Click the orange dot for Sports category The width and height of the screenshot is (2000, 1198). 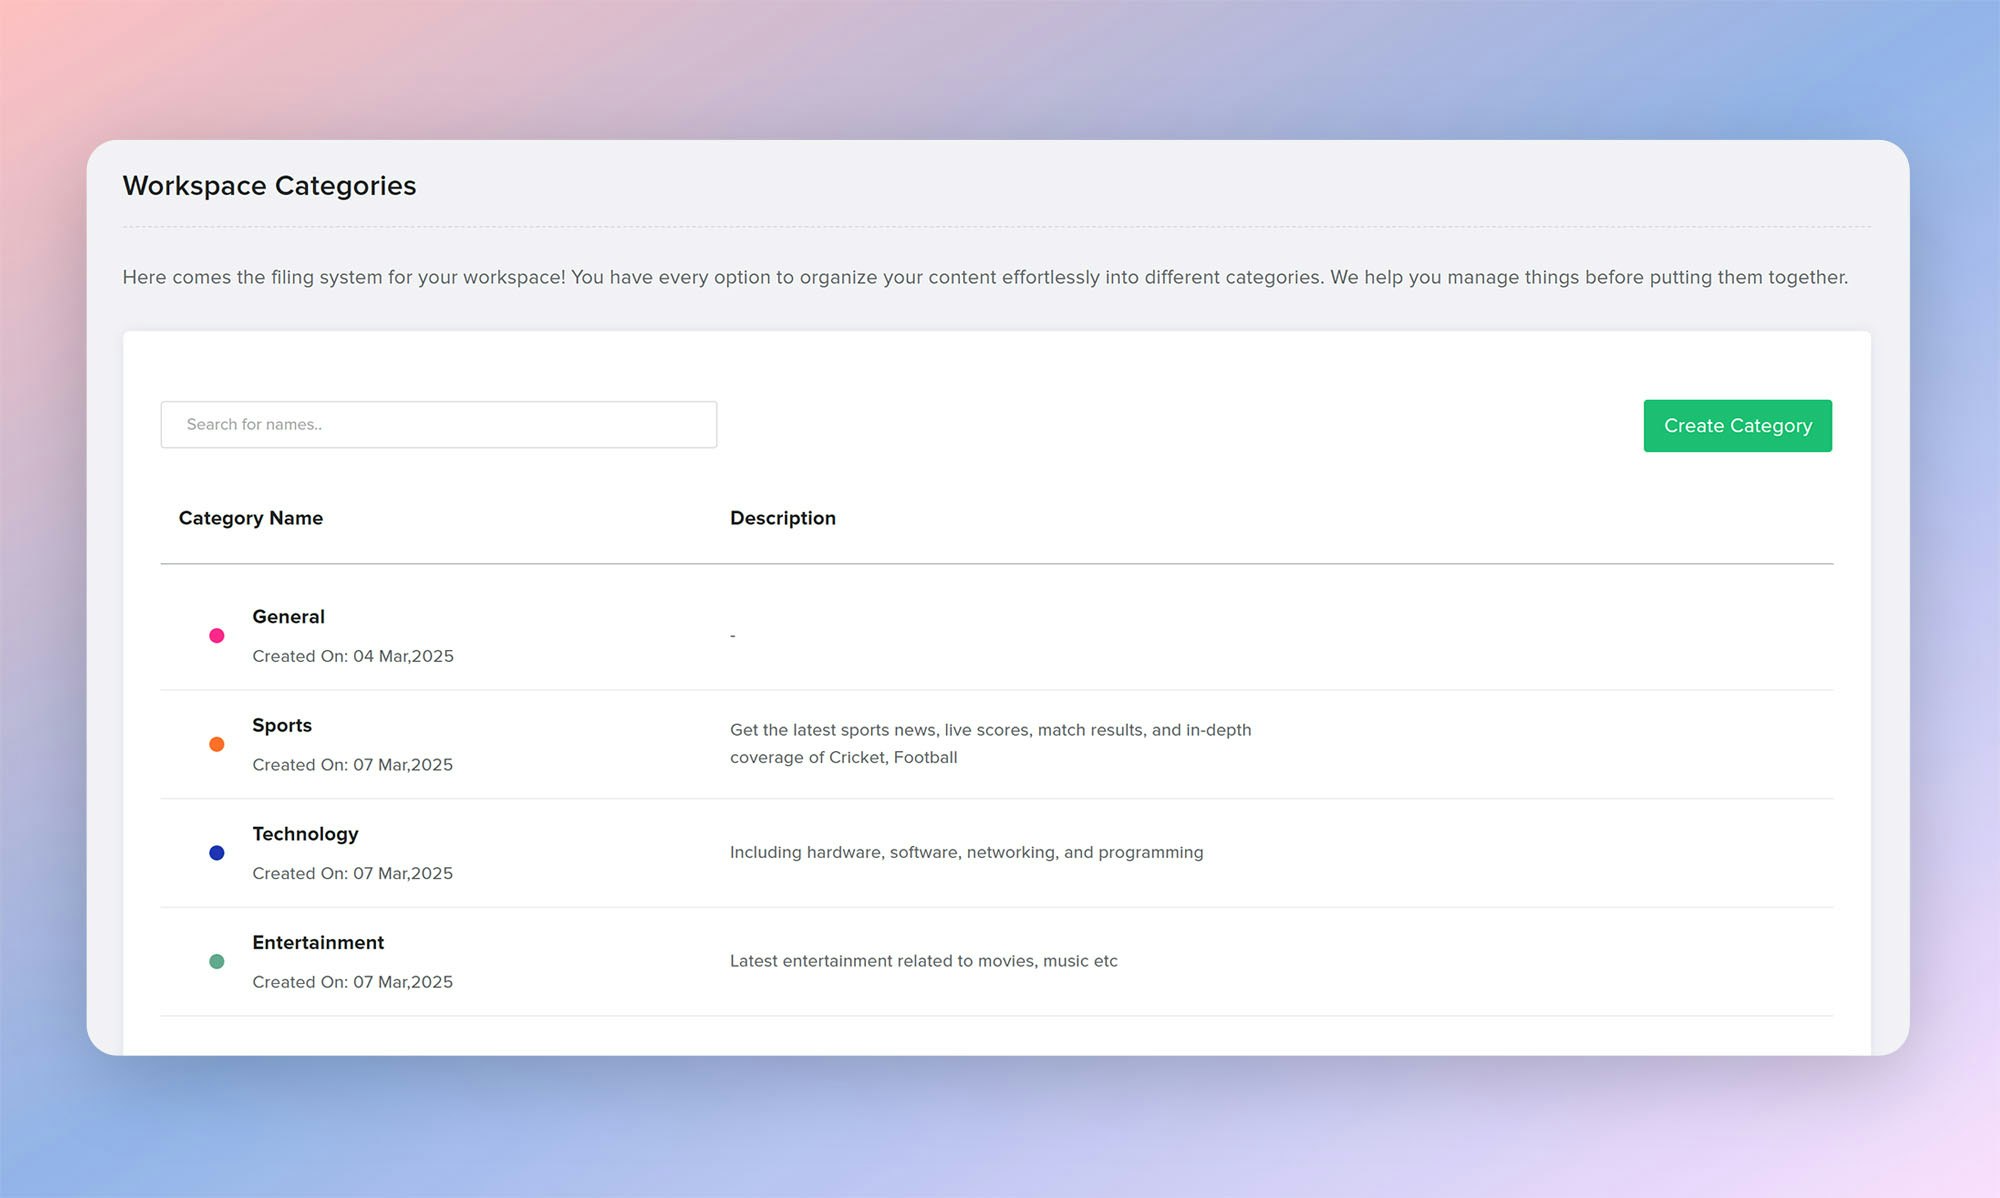tap(216, 744)
